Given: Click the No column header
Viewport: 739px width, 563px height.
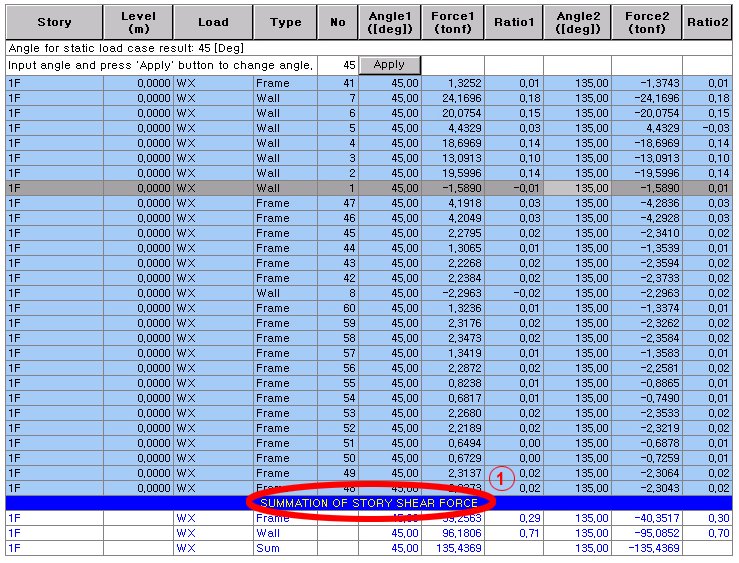Looking at the screenshot, I should 339,21.
